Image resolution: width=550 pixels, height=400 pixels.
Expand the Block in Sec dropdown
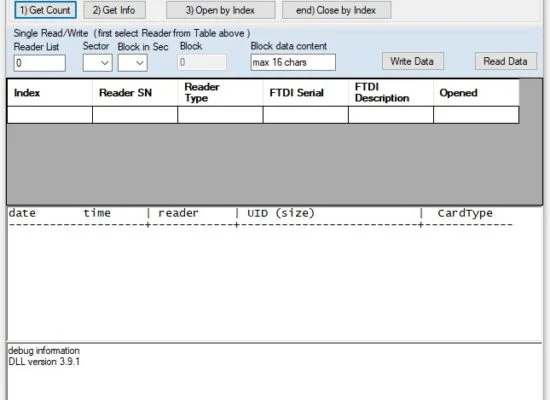pos(133,63)
